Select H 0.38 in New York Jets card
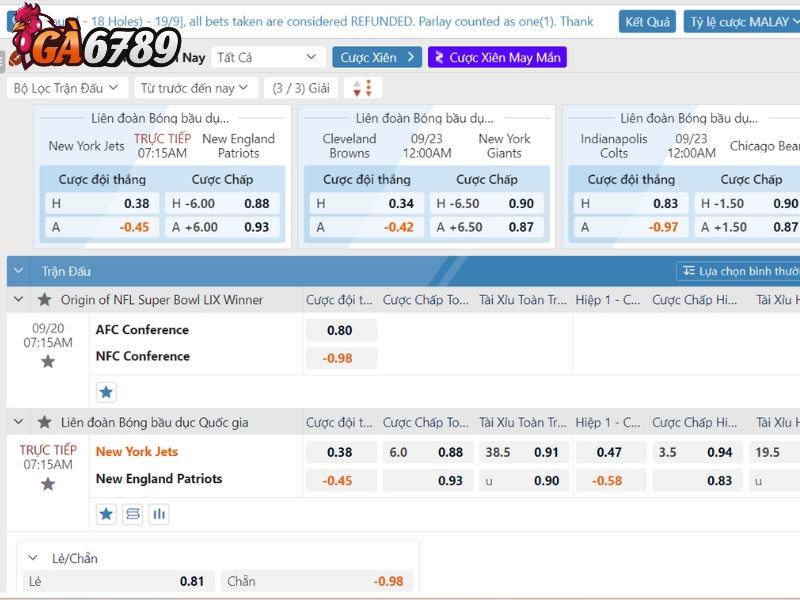The image size is (800, 600). (102, 204)
